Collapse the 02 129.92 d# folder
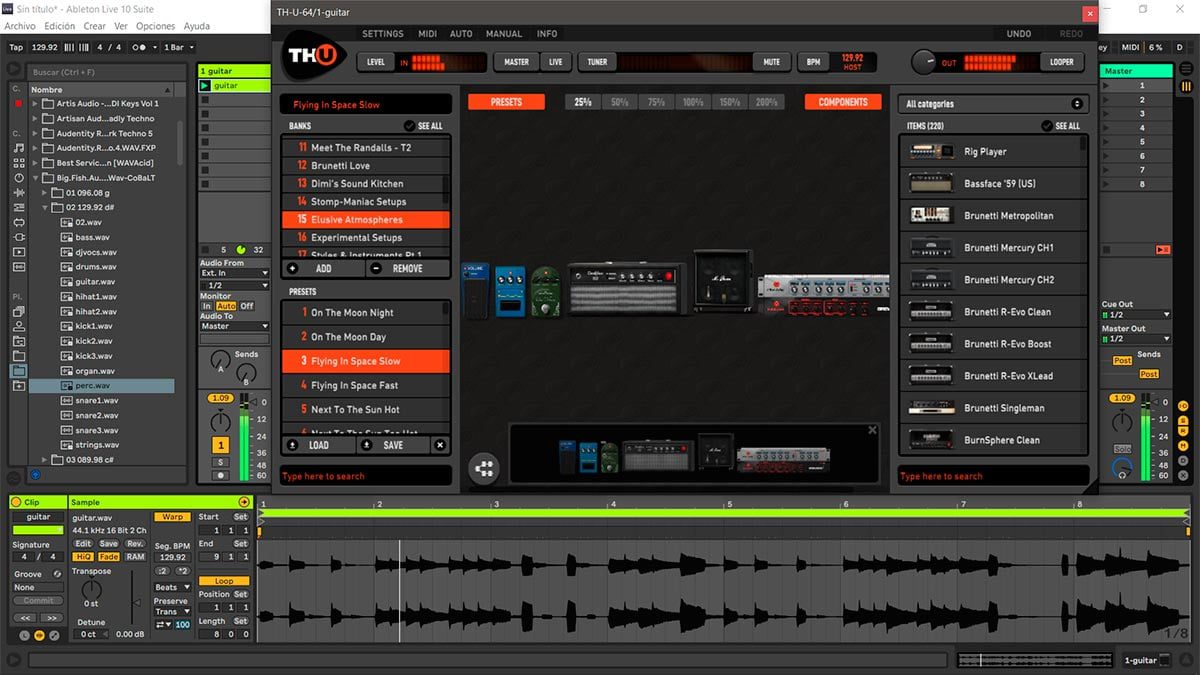The height and width of the screenshot is (675, 1200). 46,208
